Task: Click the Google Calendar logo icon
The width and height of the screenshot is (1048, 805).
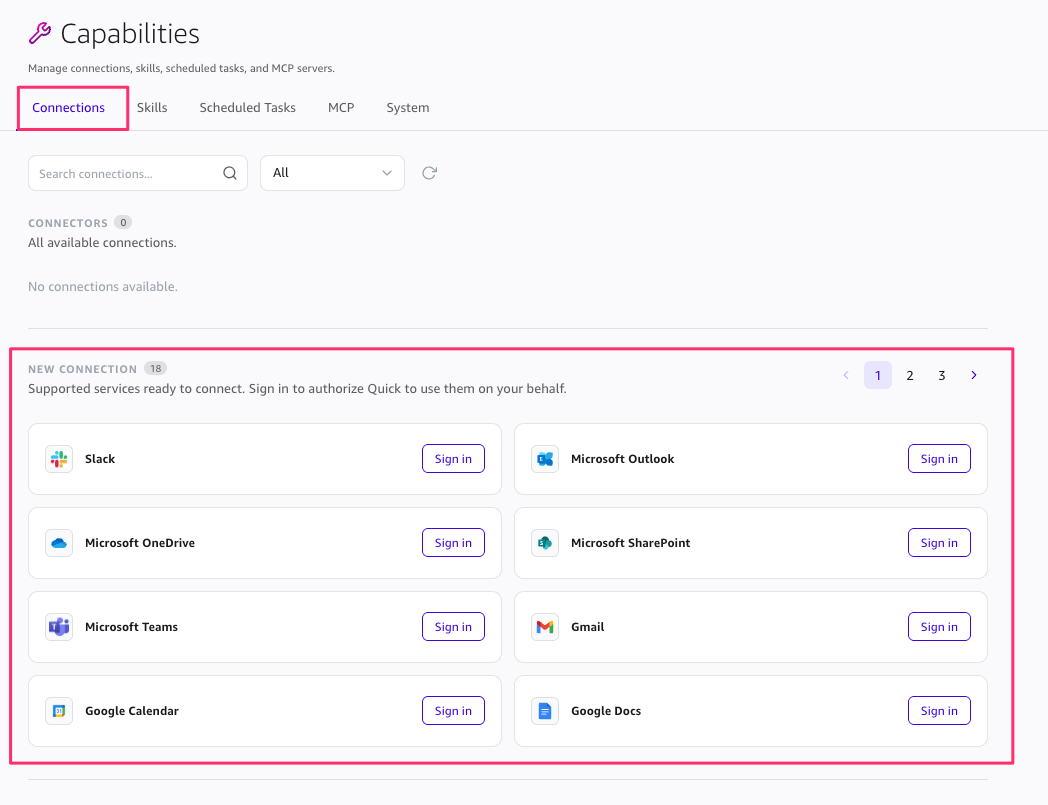Action: [x=59, y=711]
